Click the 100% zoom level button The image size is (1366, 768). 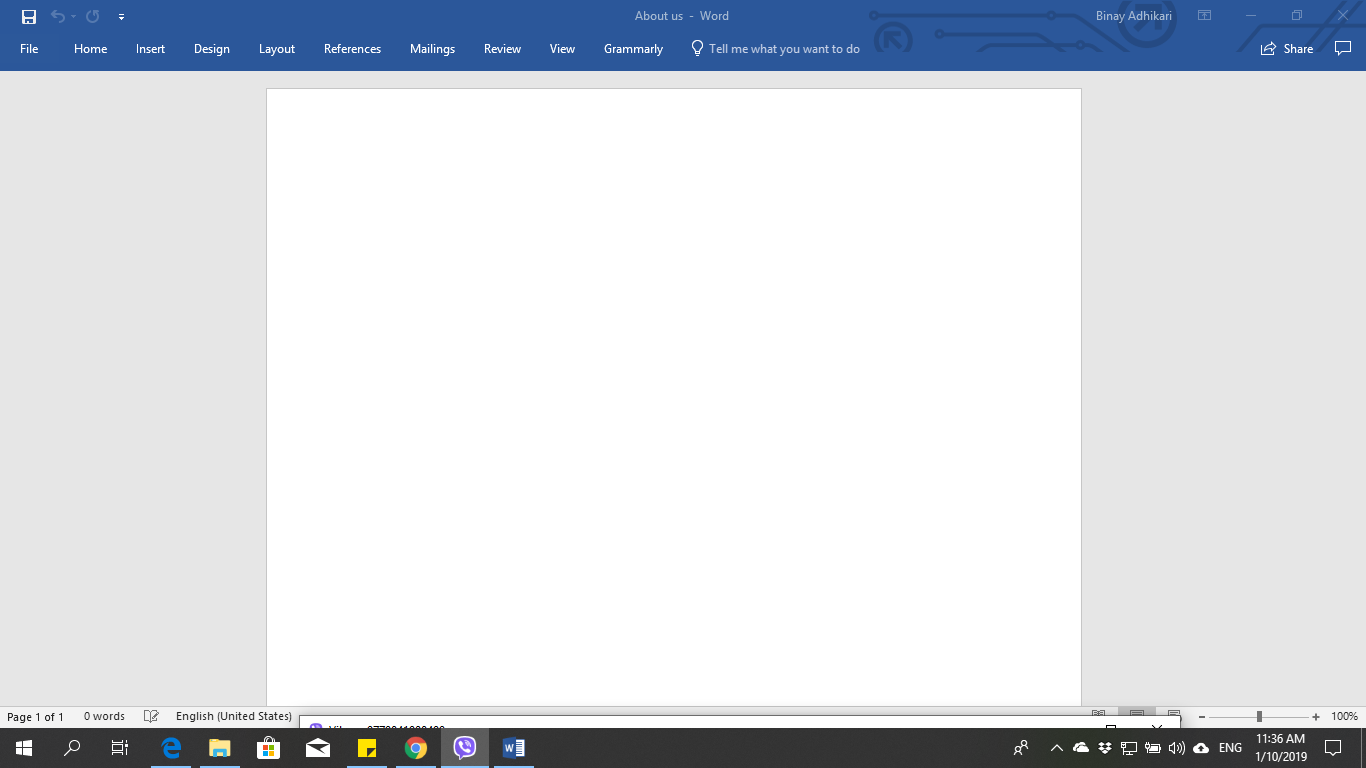point(1344,716)
